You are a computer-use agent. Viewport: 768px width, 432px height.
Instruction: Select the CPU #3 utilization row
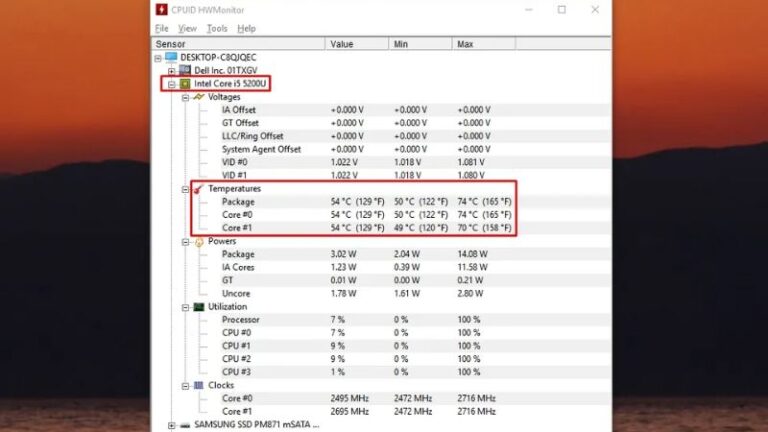[382, 372]
